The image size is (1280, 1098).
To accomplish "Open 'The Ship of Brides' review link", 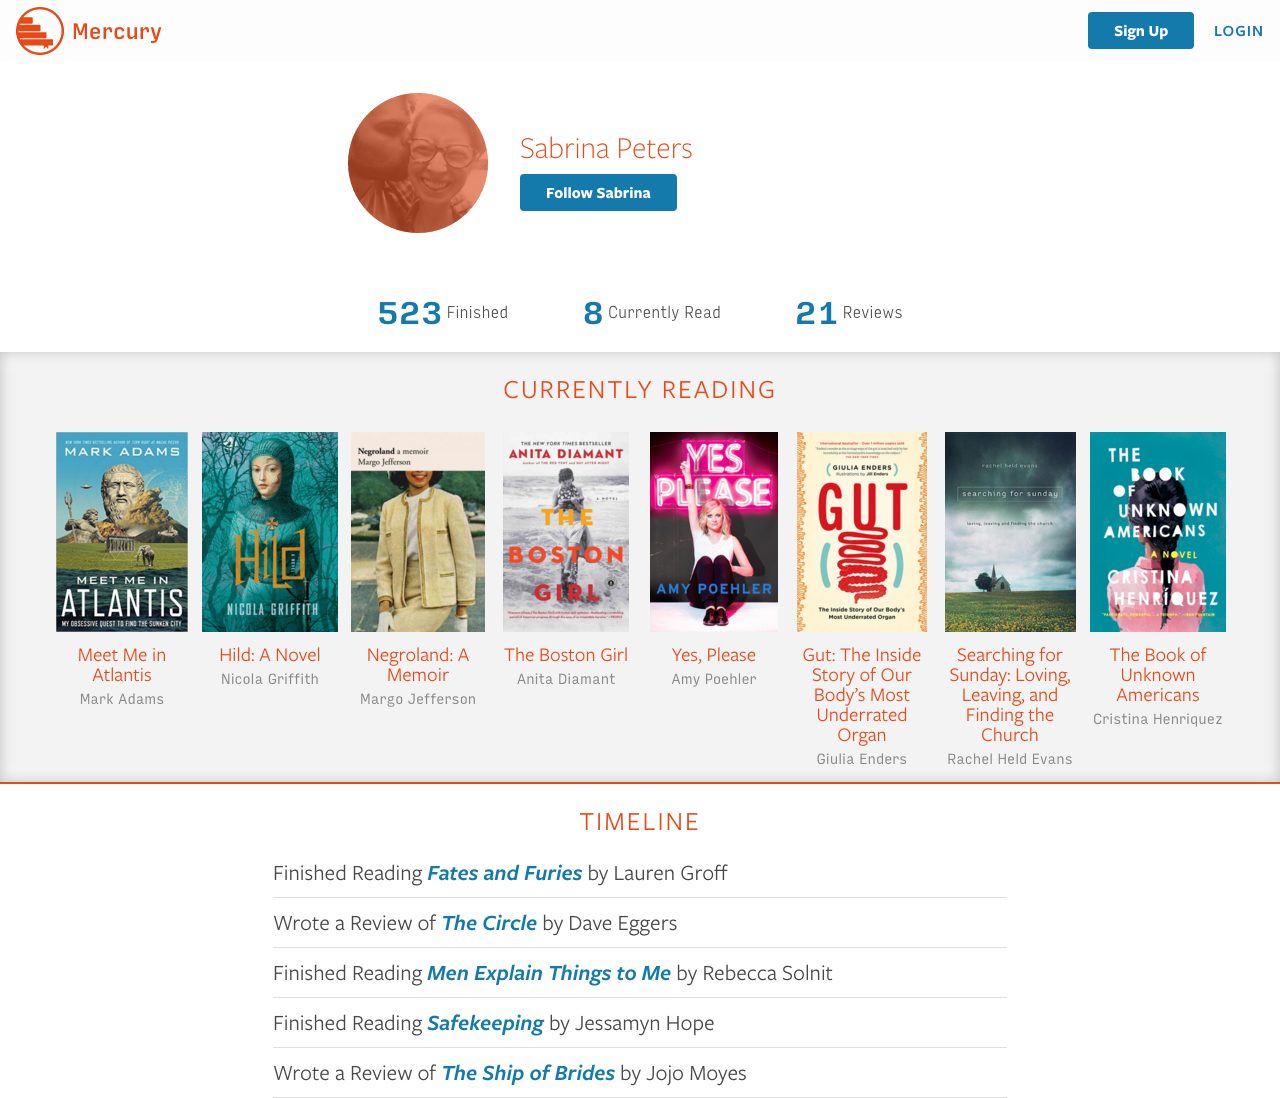I will coord(529,1073).
